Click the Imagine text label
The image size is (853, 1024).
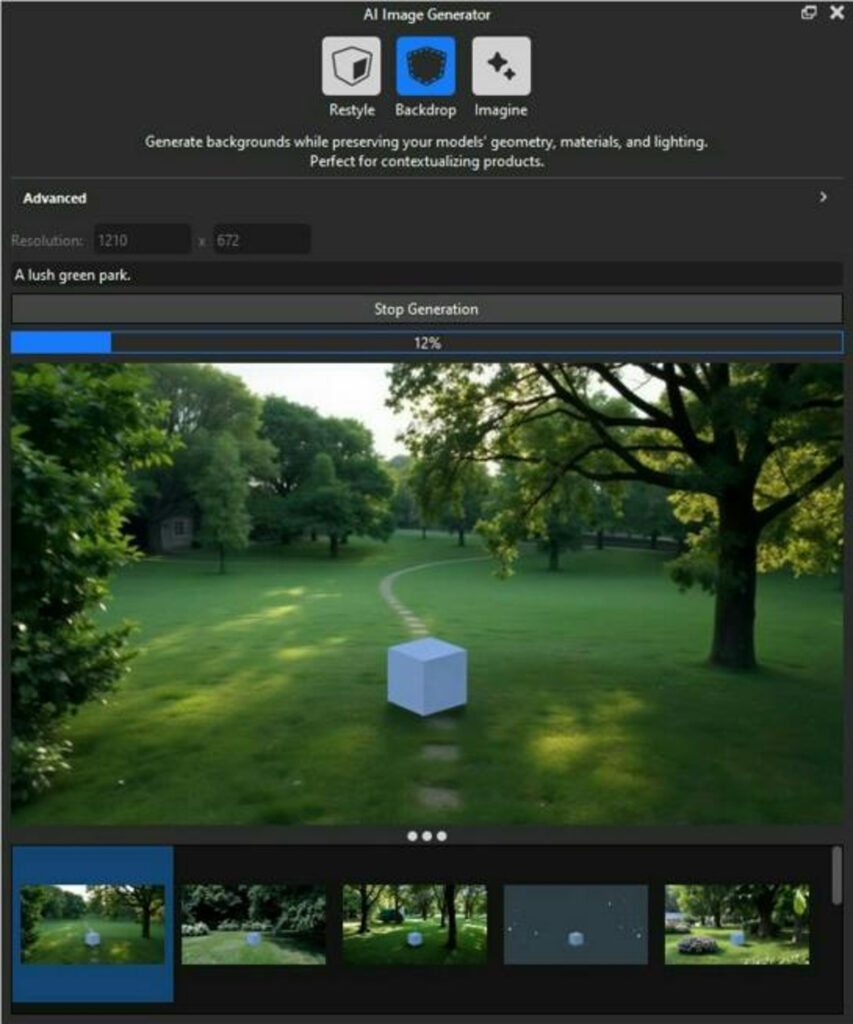[501, 110]
